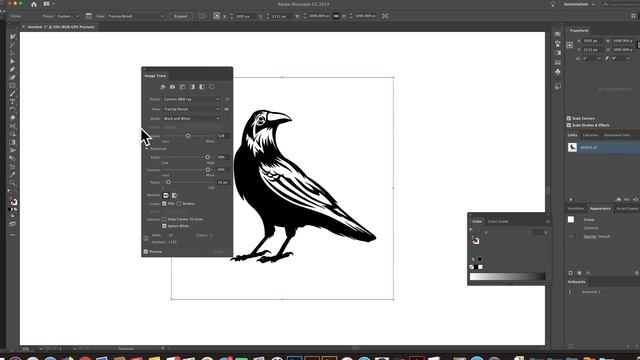The height and width of the screenshot is (360, 640).
Task: Choose the Overlapping method icon
Action: (x=174, y=196)
